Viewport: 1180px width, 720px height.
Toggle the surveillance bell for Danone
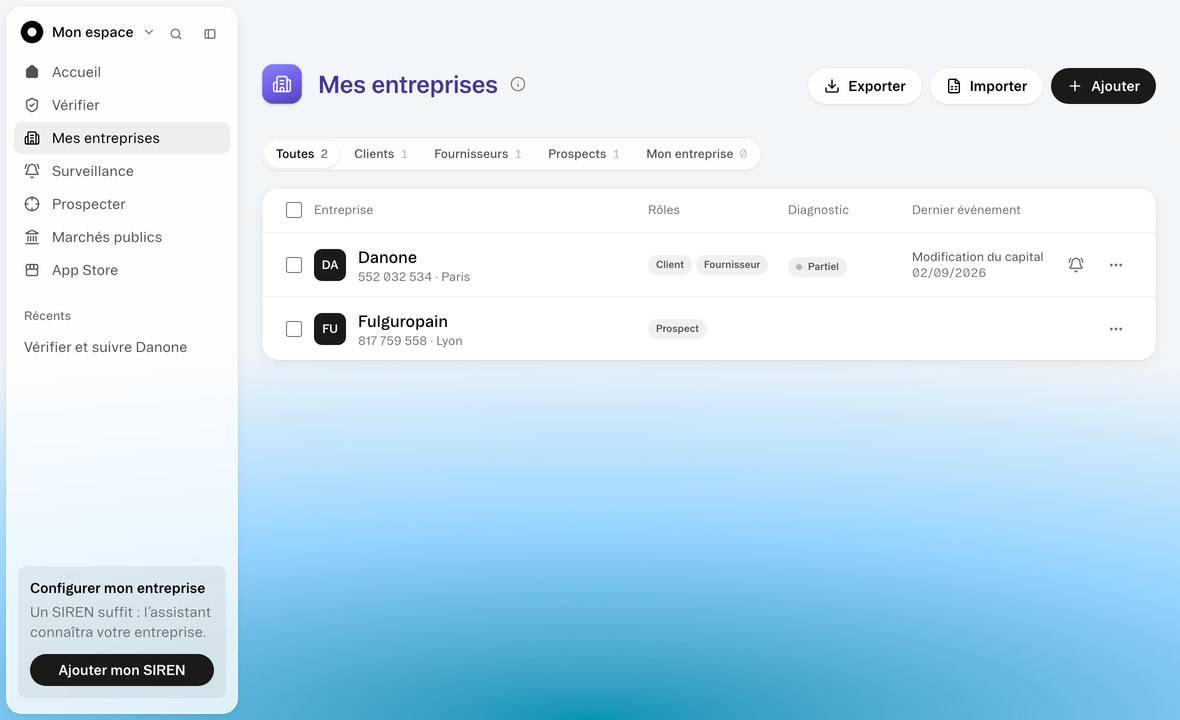click(x=1076, y=265)
